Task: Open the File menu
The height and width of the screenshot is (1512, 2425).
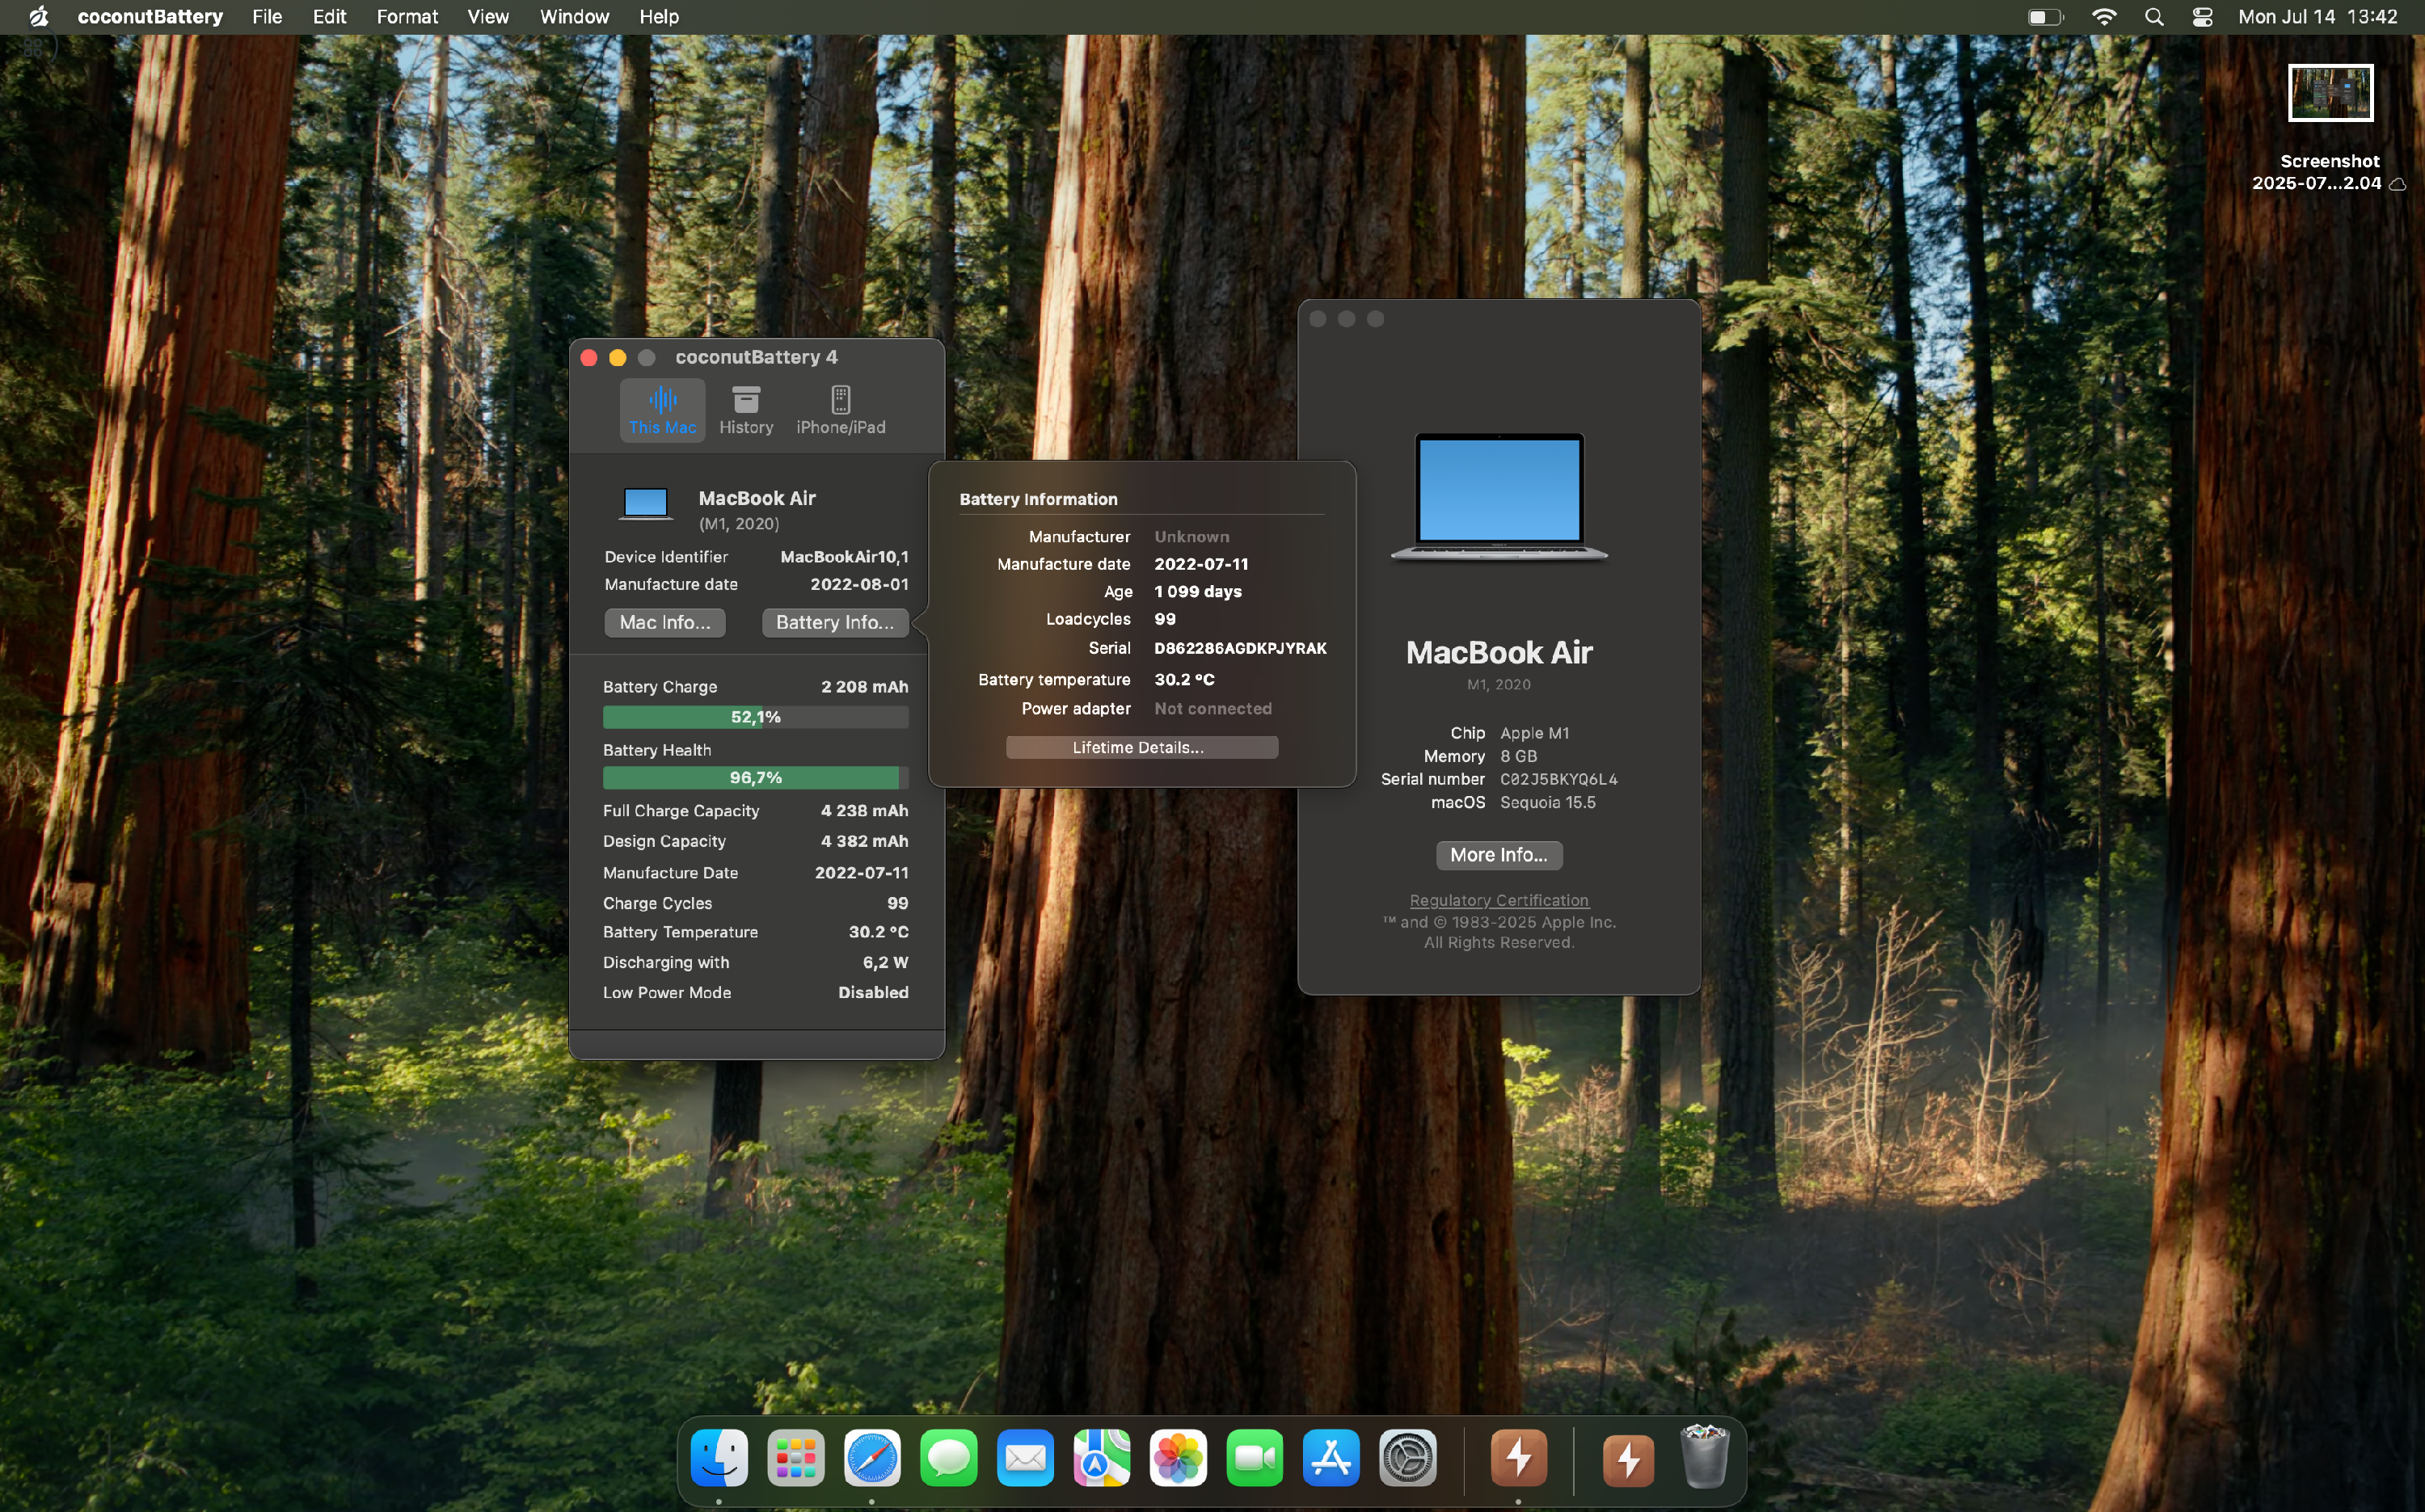Action: tap(267, 17)
